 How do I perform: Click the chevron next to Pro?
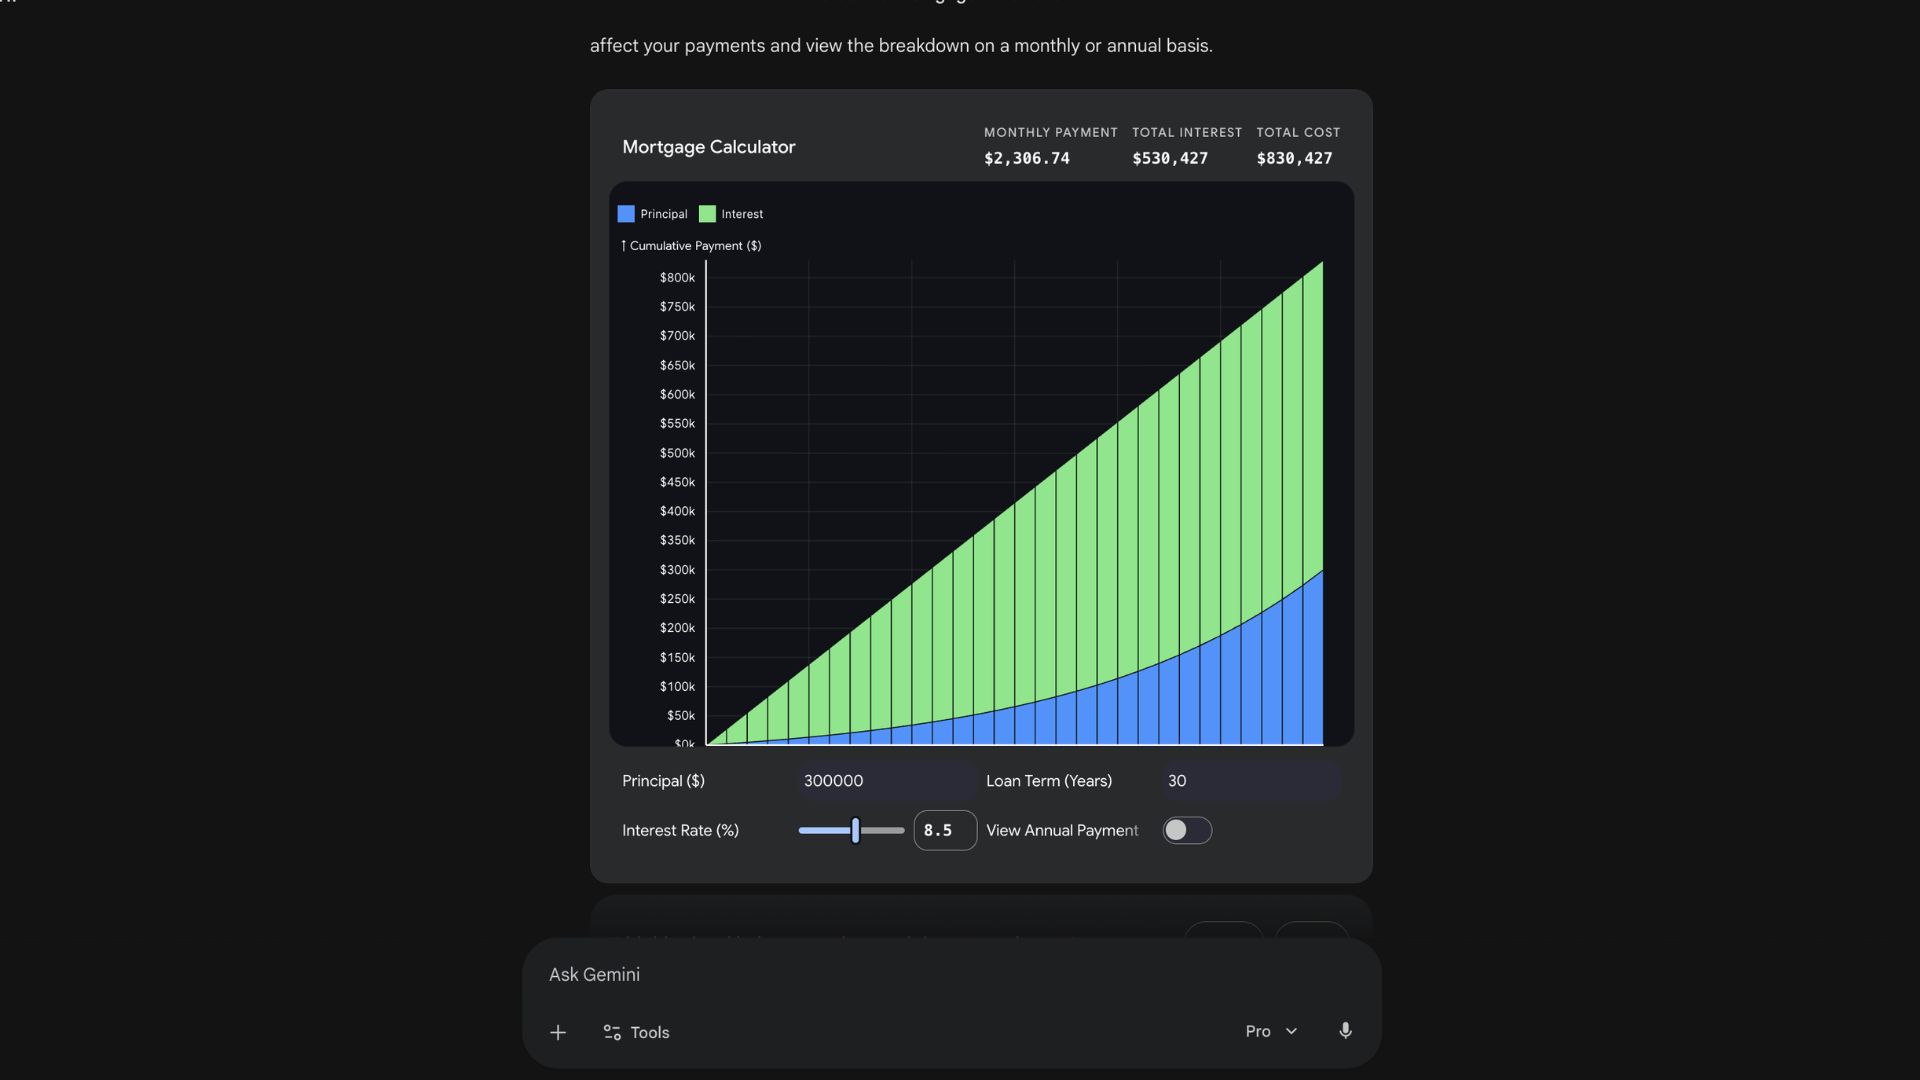[1291, 1031]
